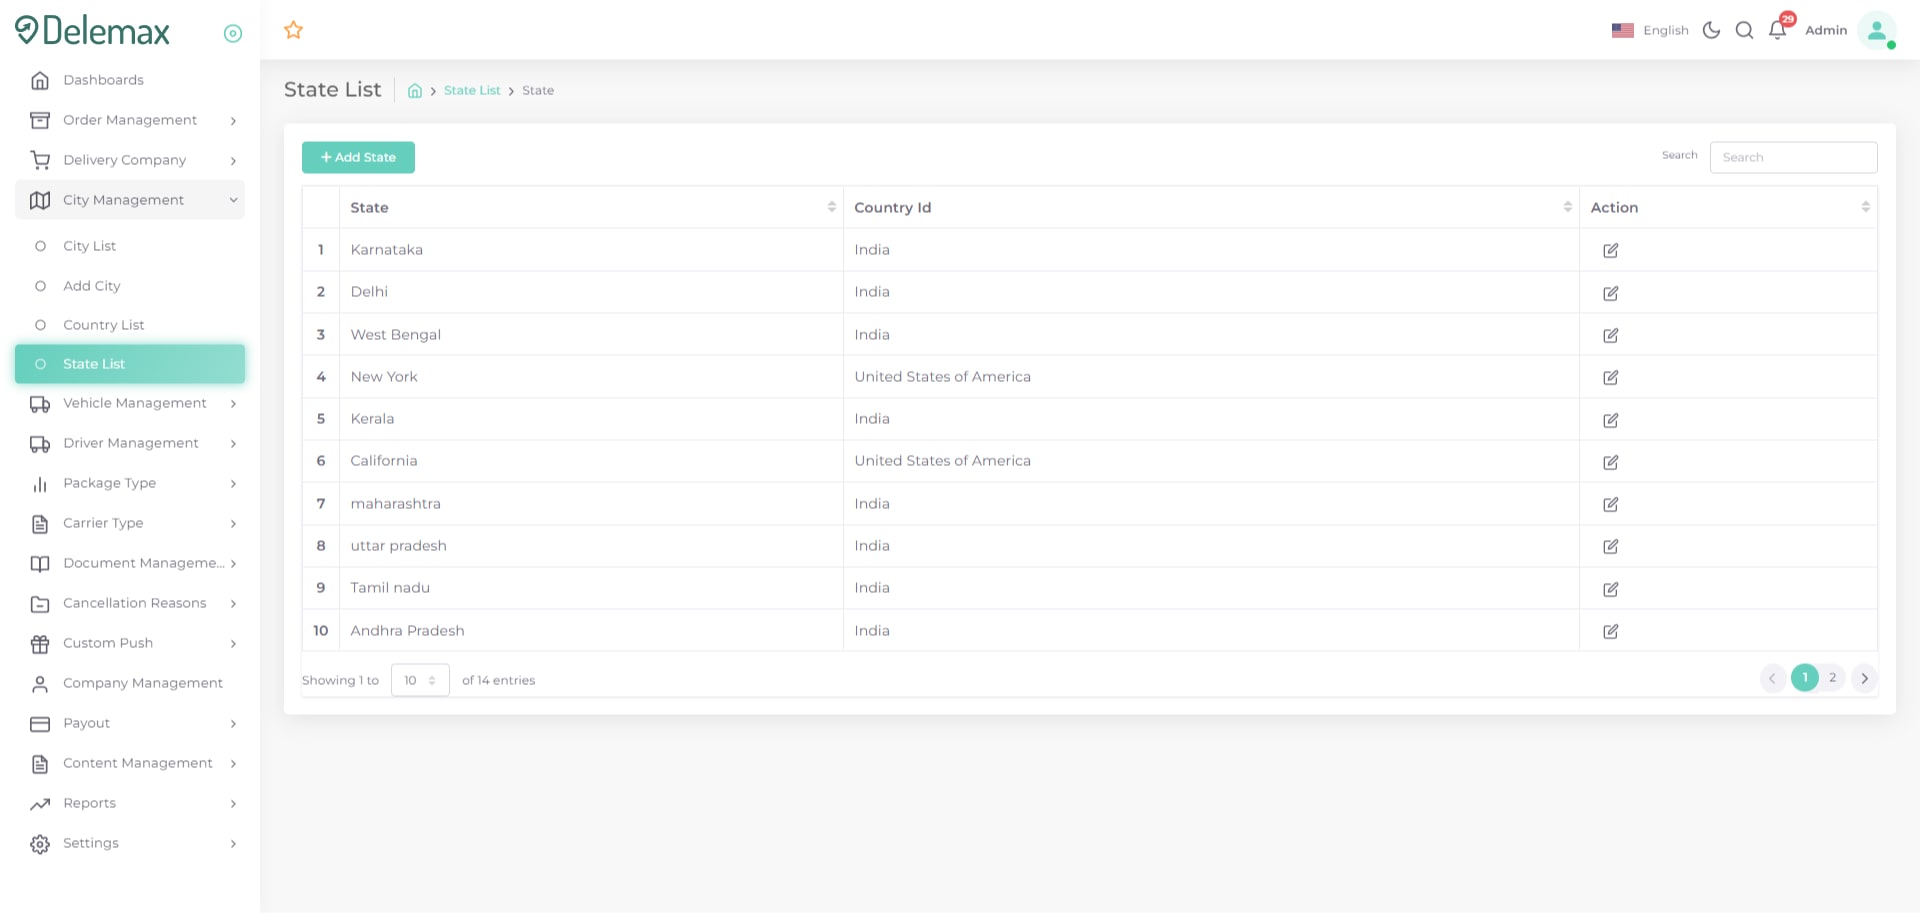Edit the Kerala state row
This screenshot has width=1920, height=913.
1611,420
